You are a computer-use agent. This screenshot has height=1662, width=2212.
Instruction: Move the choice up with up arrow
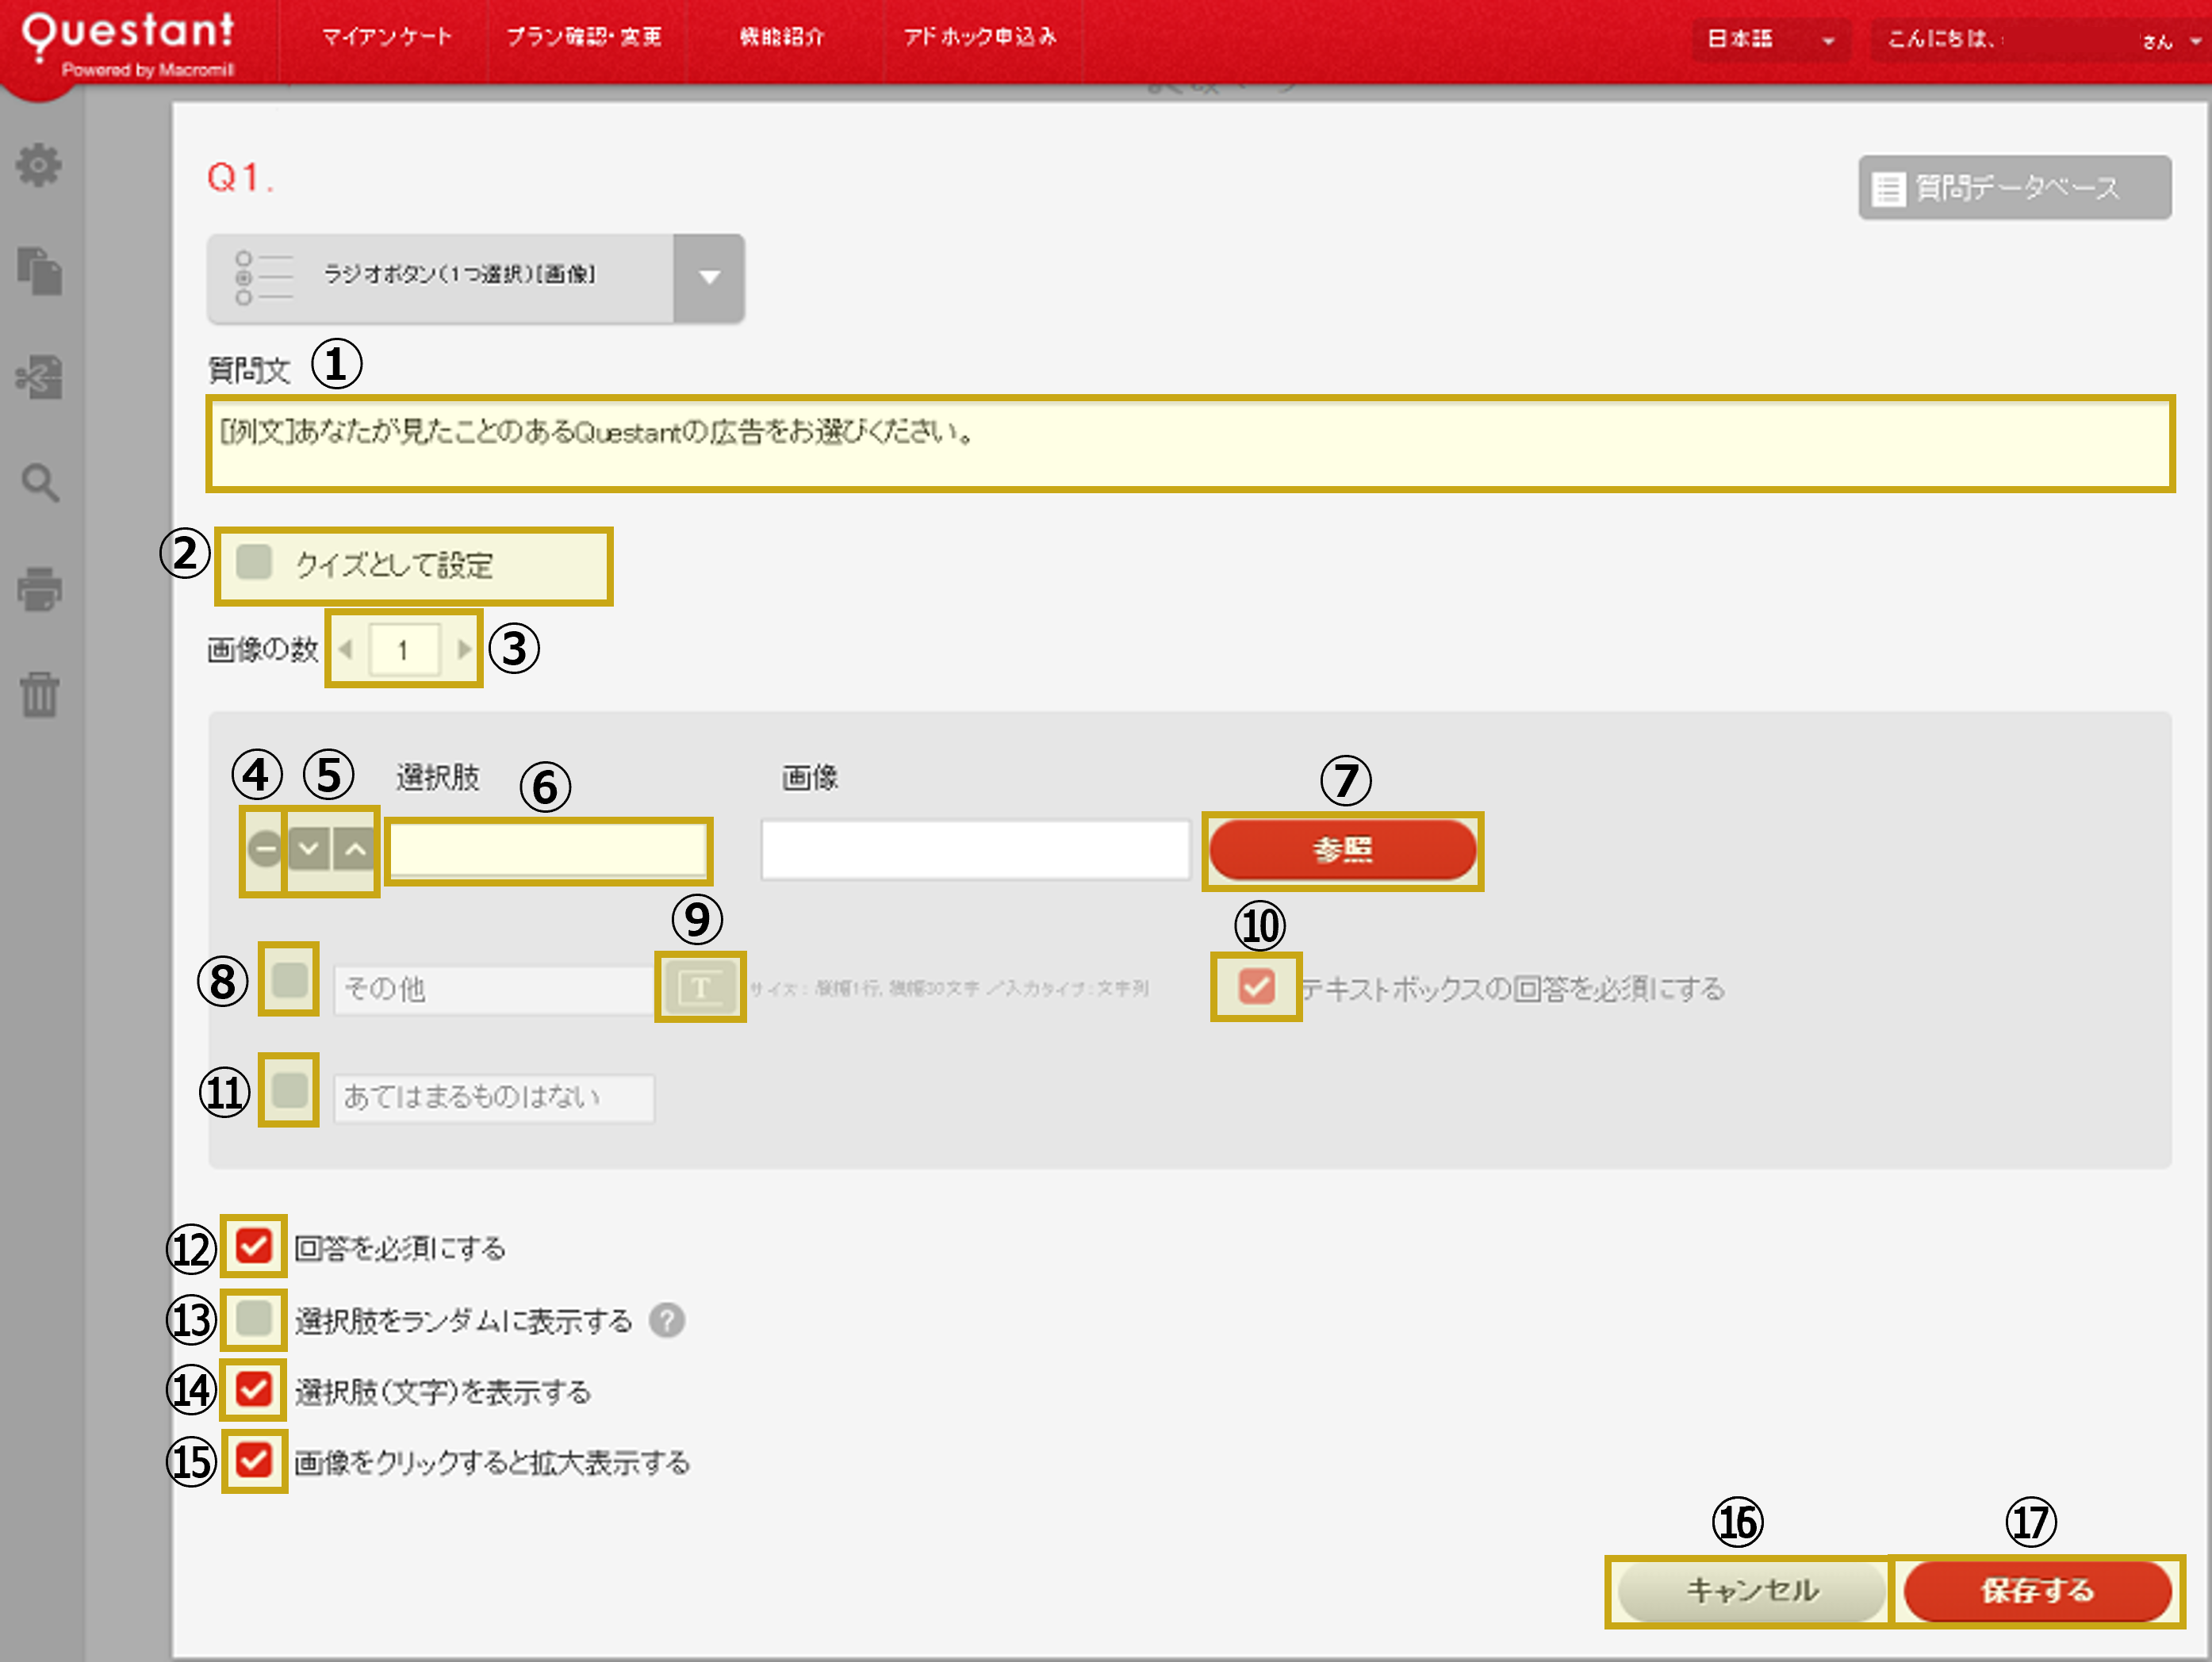[x=355, y=850]
